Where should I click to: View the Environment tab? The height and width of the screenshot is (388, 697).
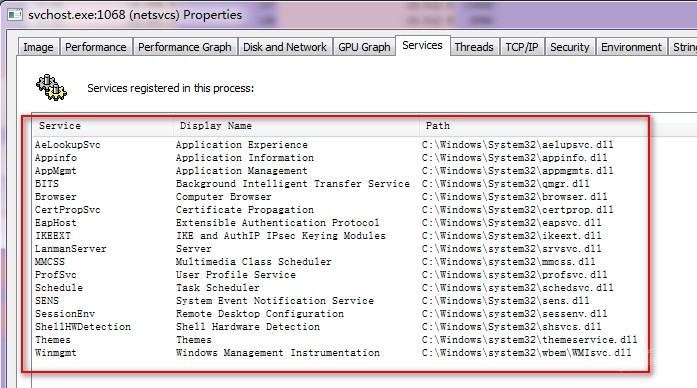click(631, 47)
